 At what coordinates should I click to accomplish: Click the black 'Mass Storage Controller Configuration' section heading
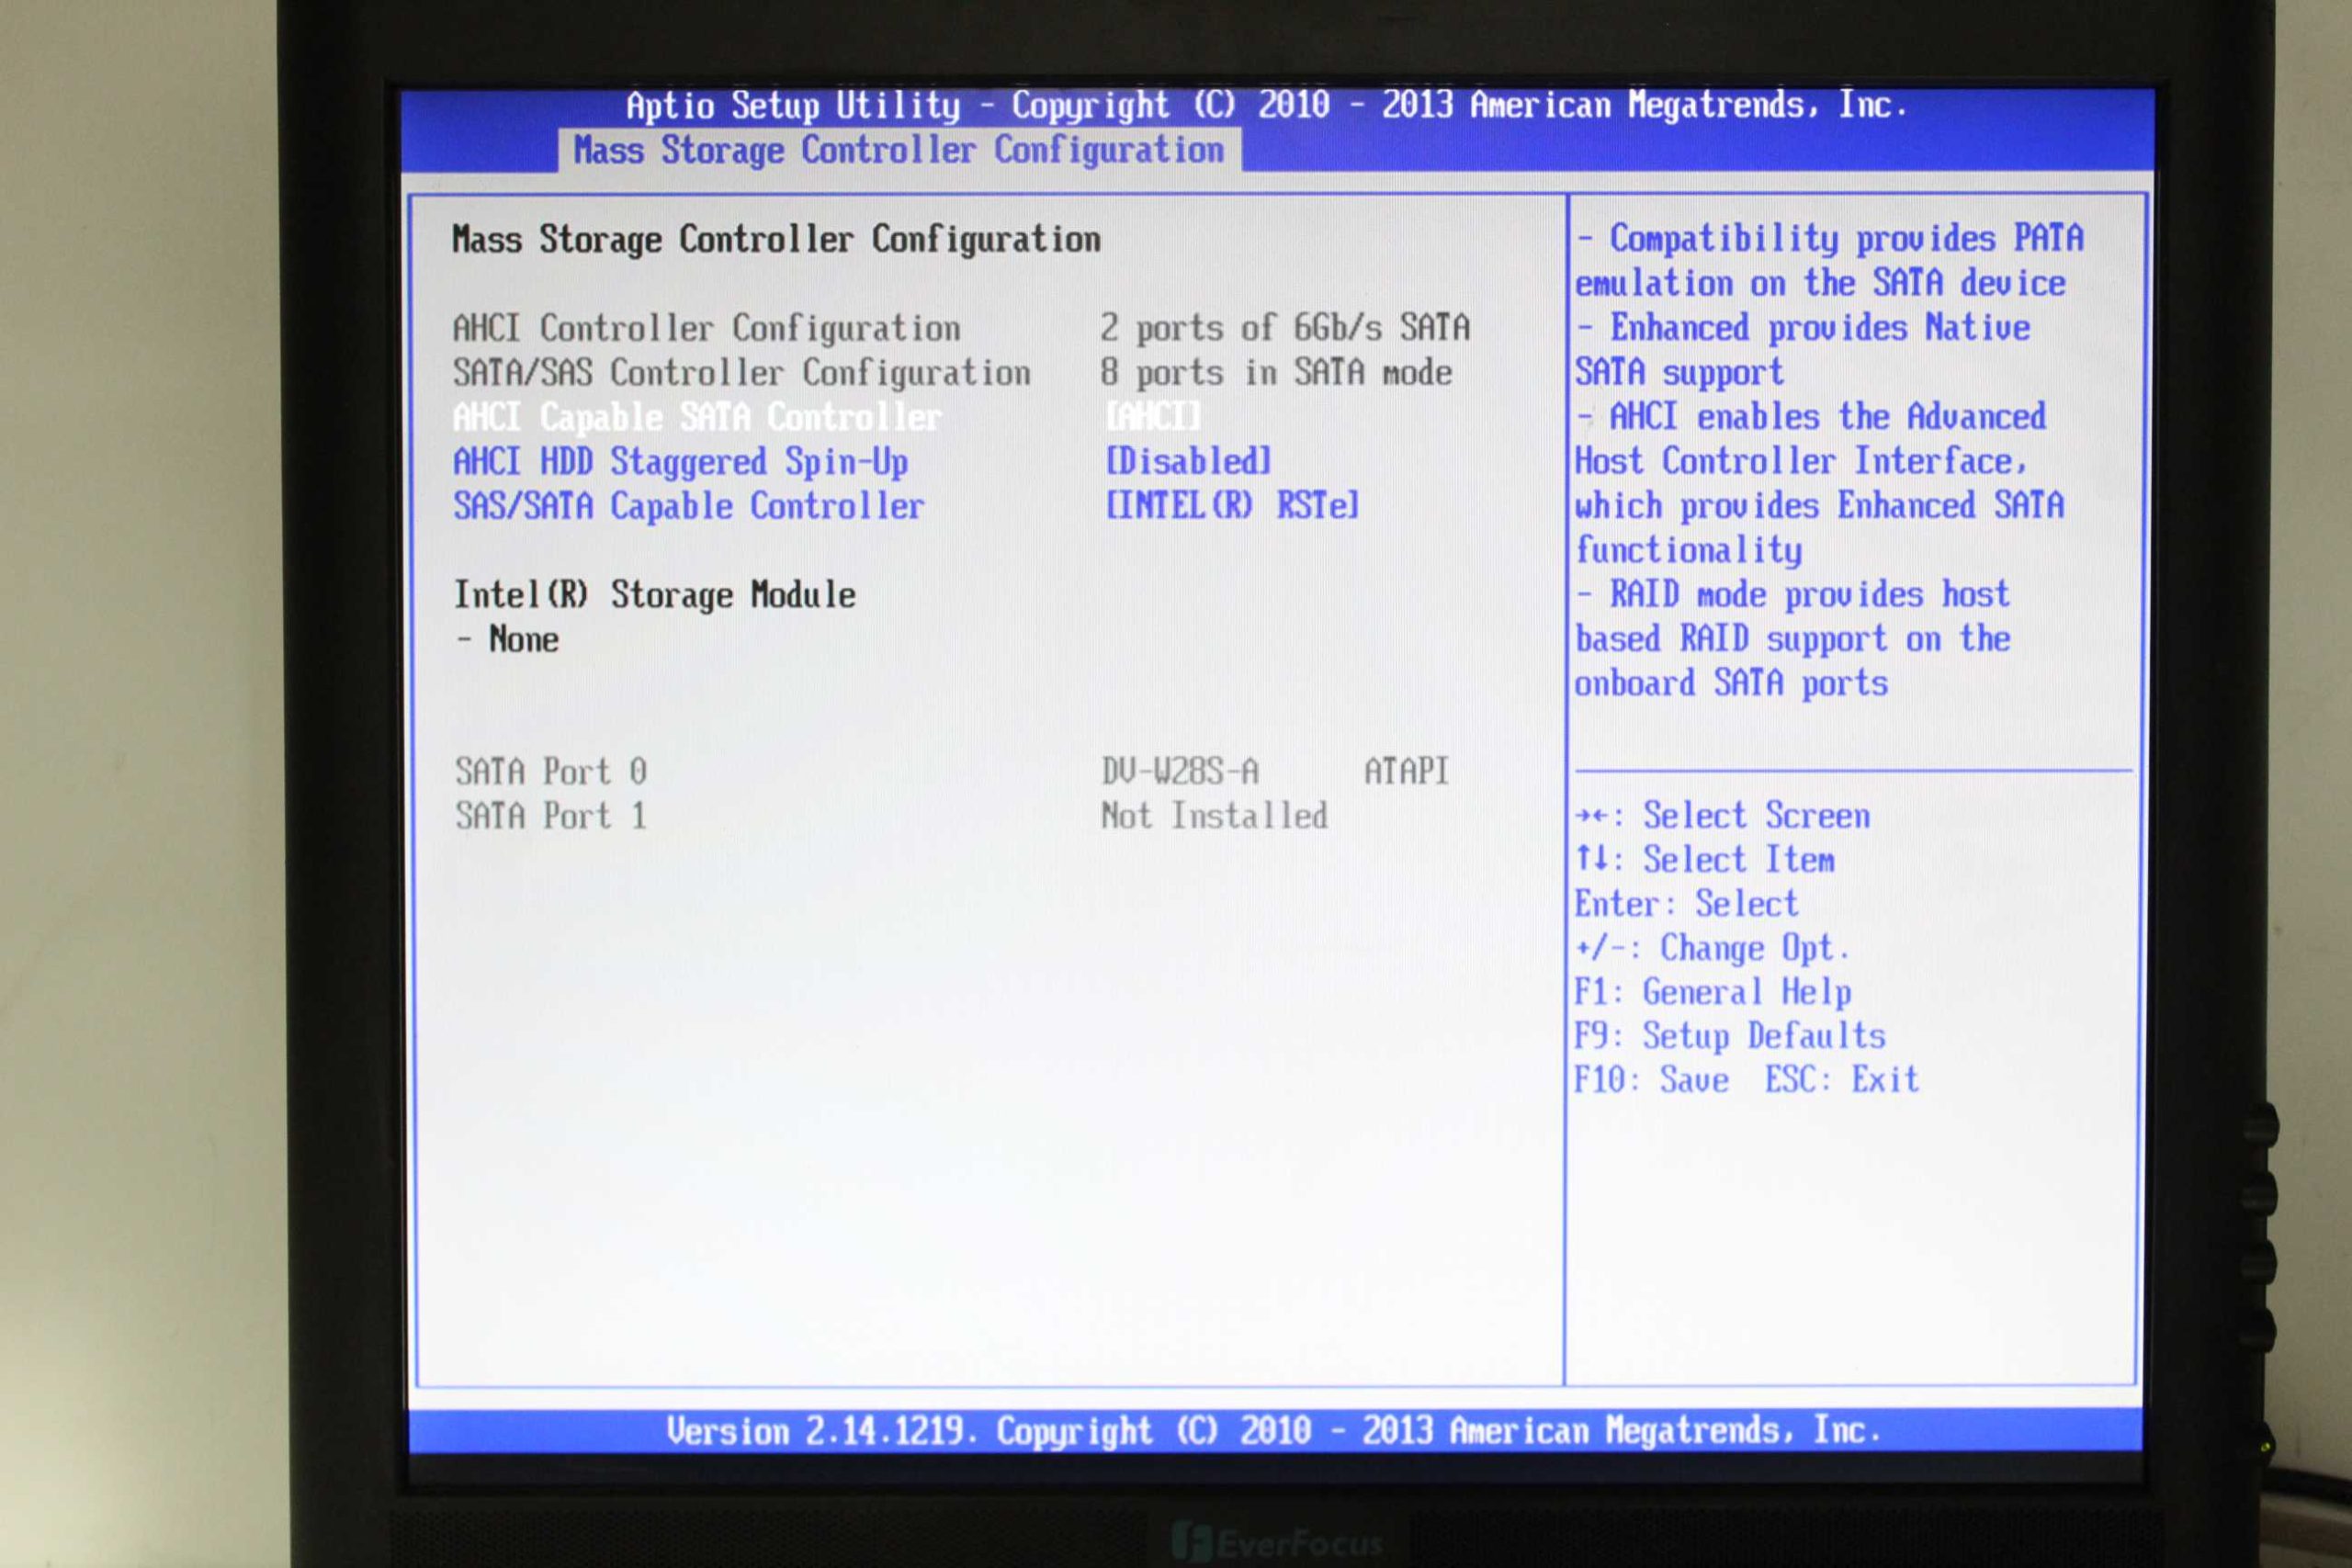coord(776,240)
